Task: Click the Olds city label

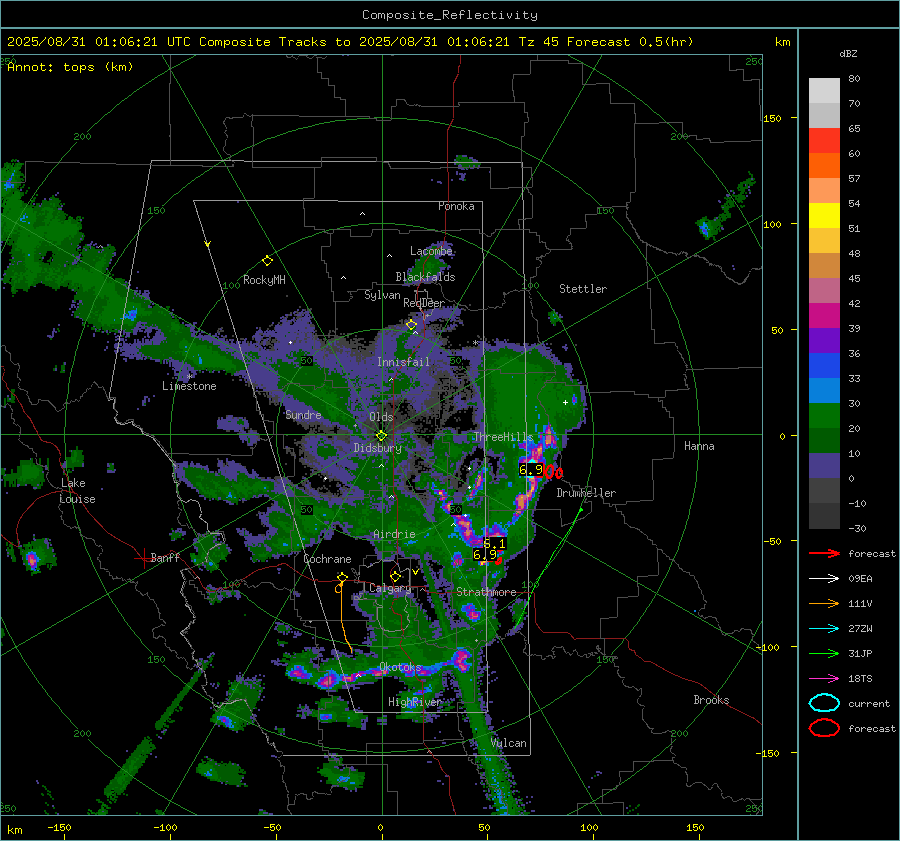Action: (x=381, y=417)
